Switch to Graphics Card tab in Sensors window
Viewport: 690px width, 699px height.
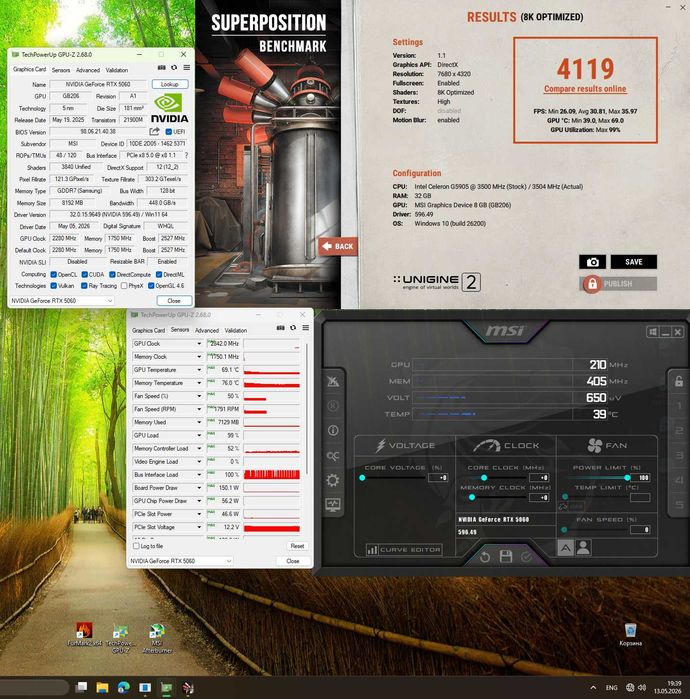(148, 330)
